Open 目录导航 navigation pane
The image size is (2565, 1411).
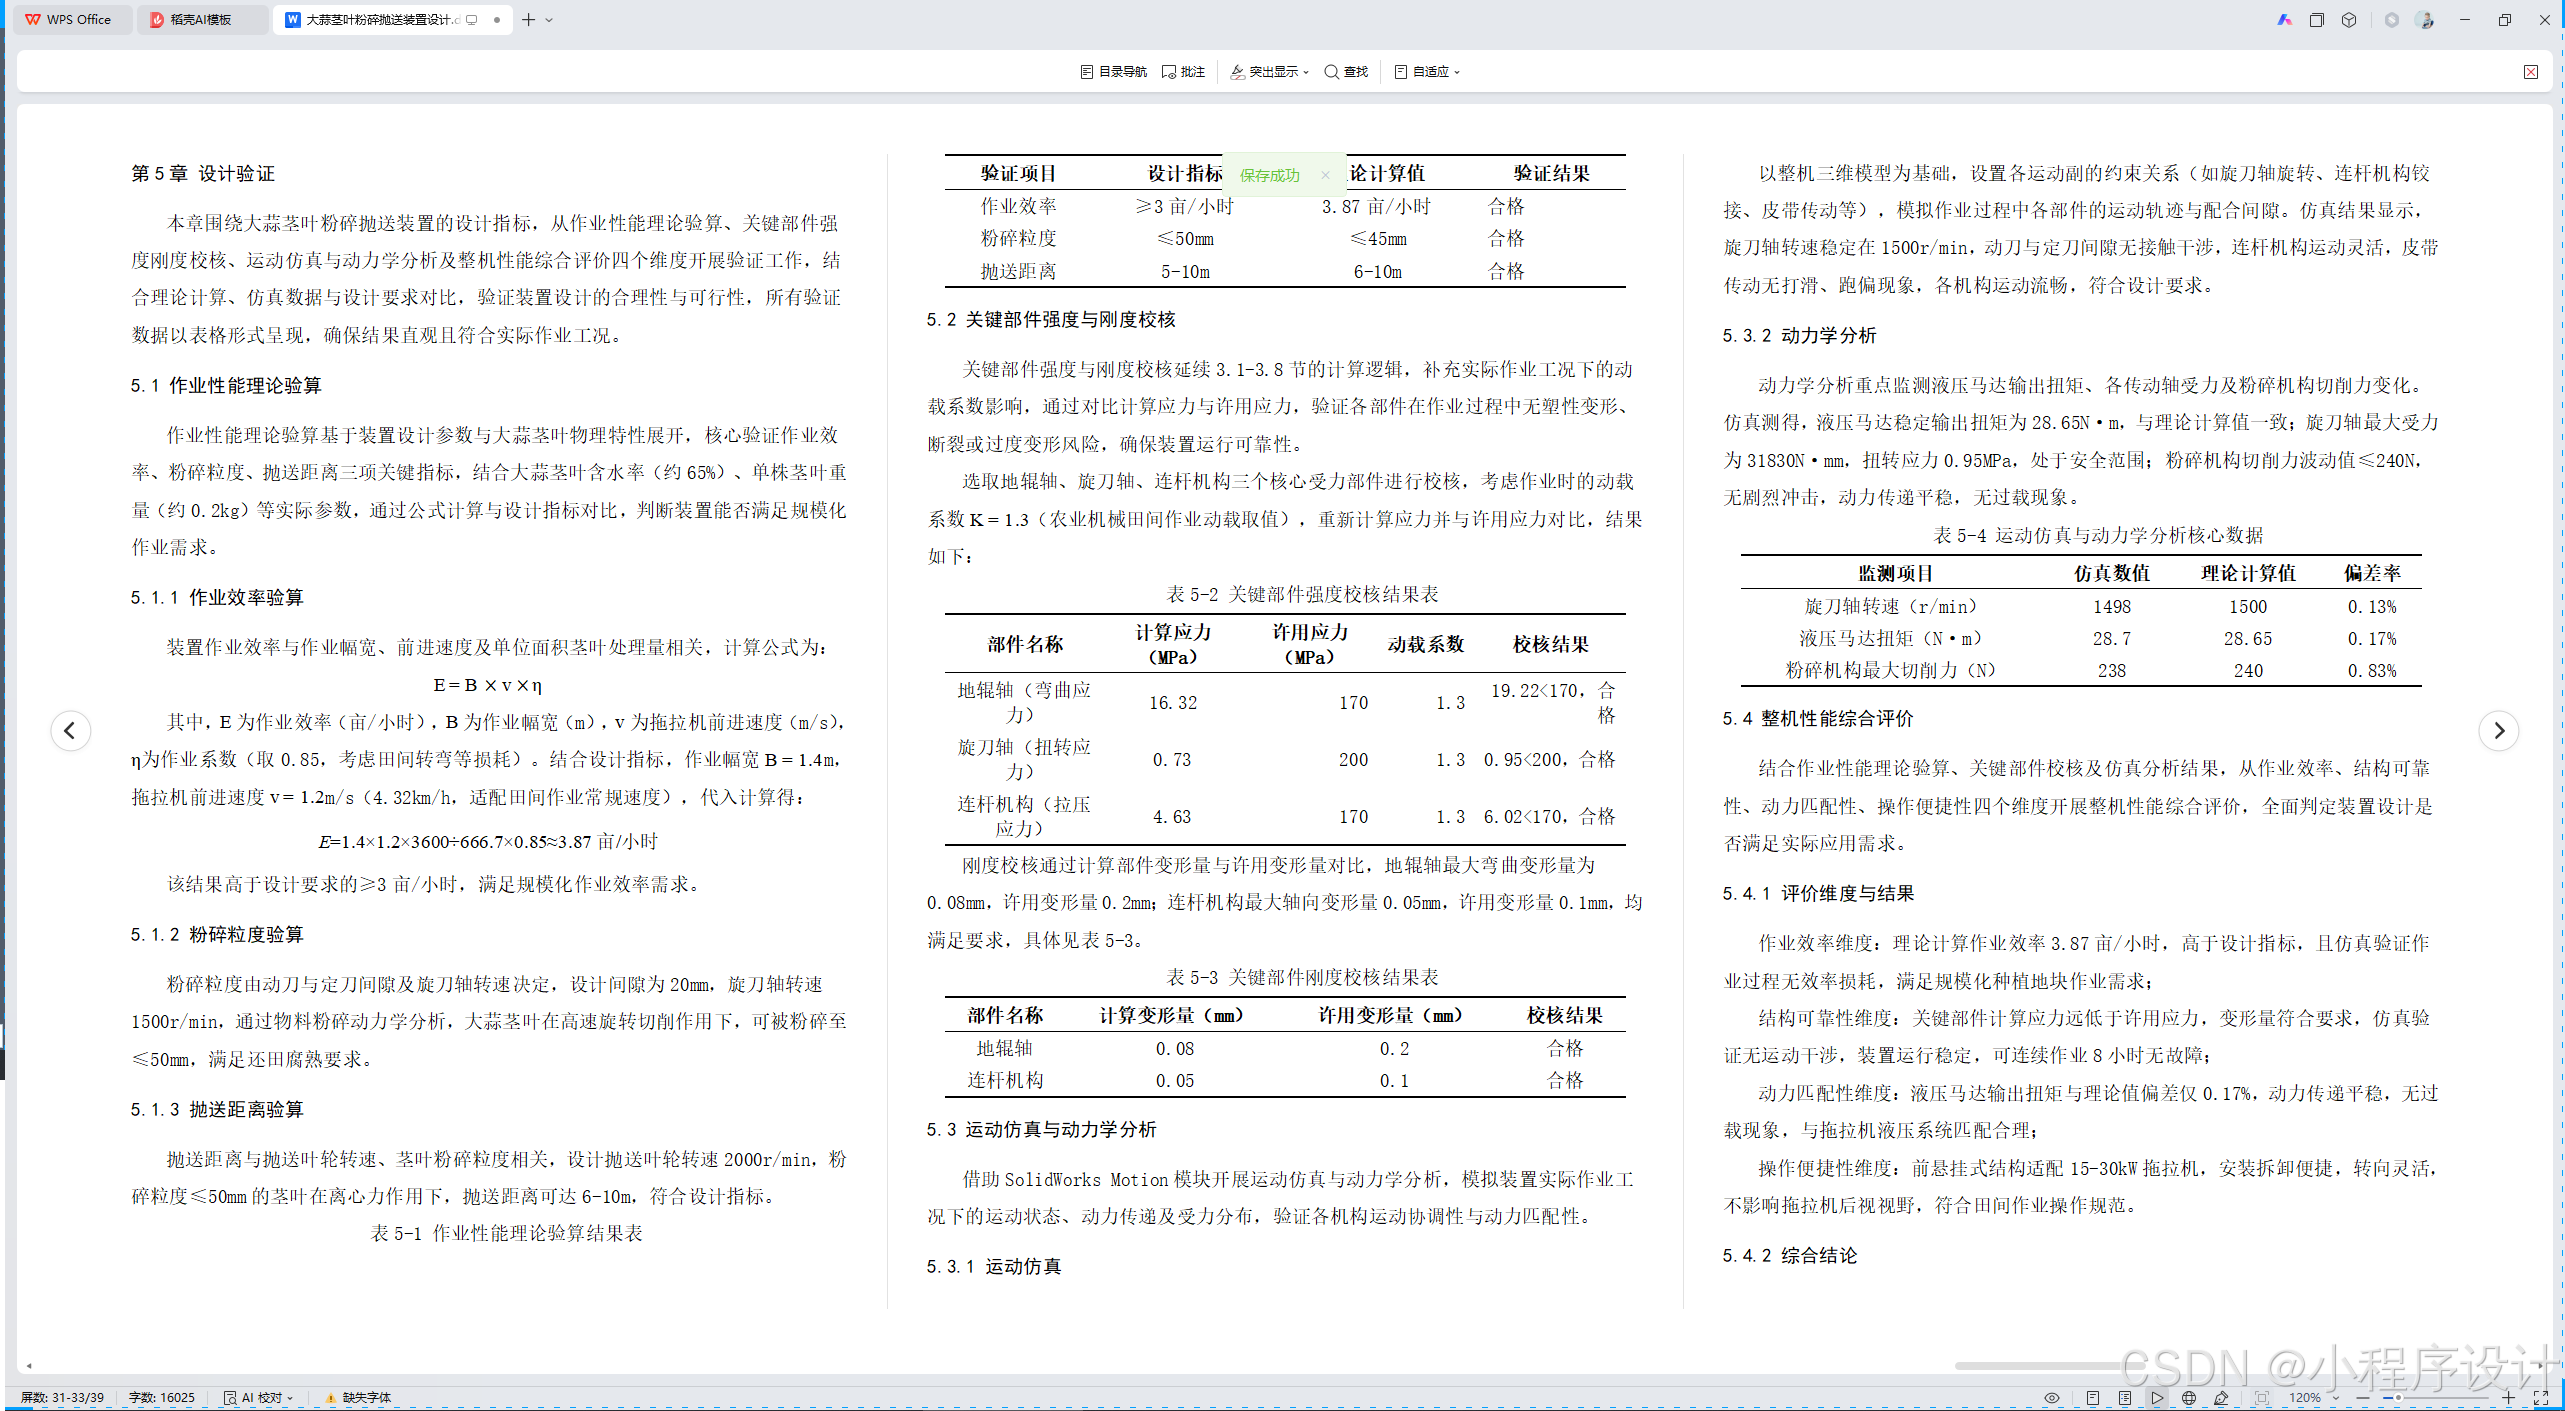point(1114,72)
